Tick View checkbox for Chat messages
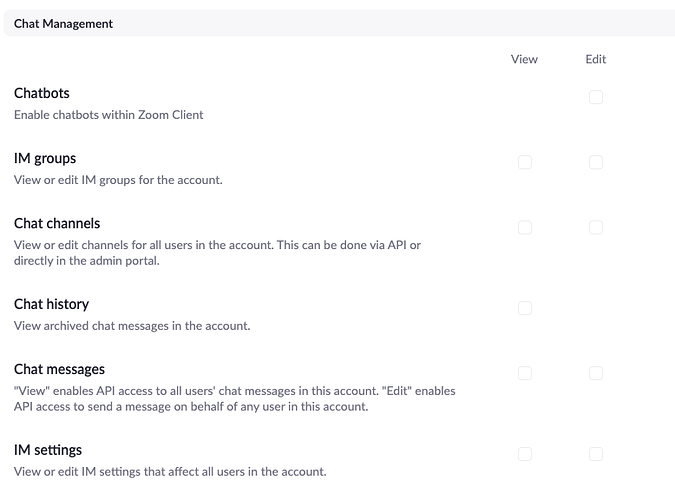The height and width of the screenshot is (500, 675). click(525, 373)
